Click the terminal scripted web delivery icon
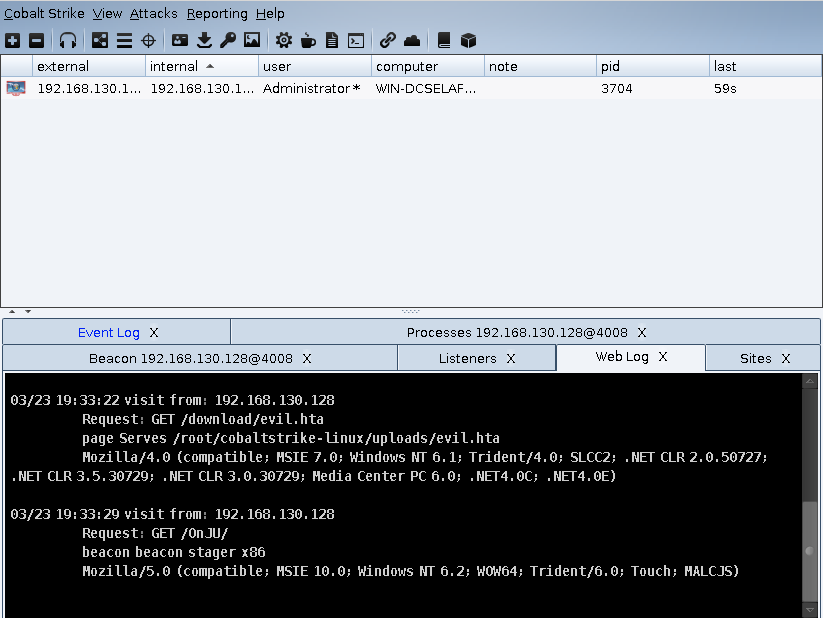Screen dimensions: 823x618 click(x=356, y=40)
